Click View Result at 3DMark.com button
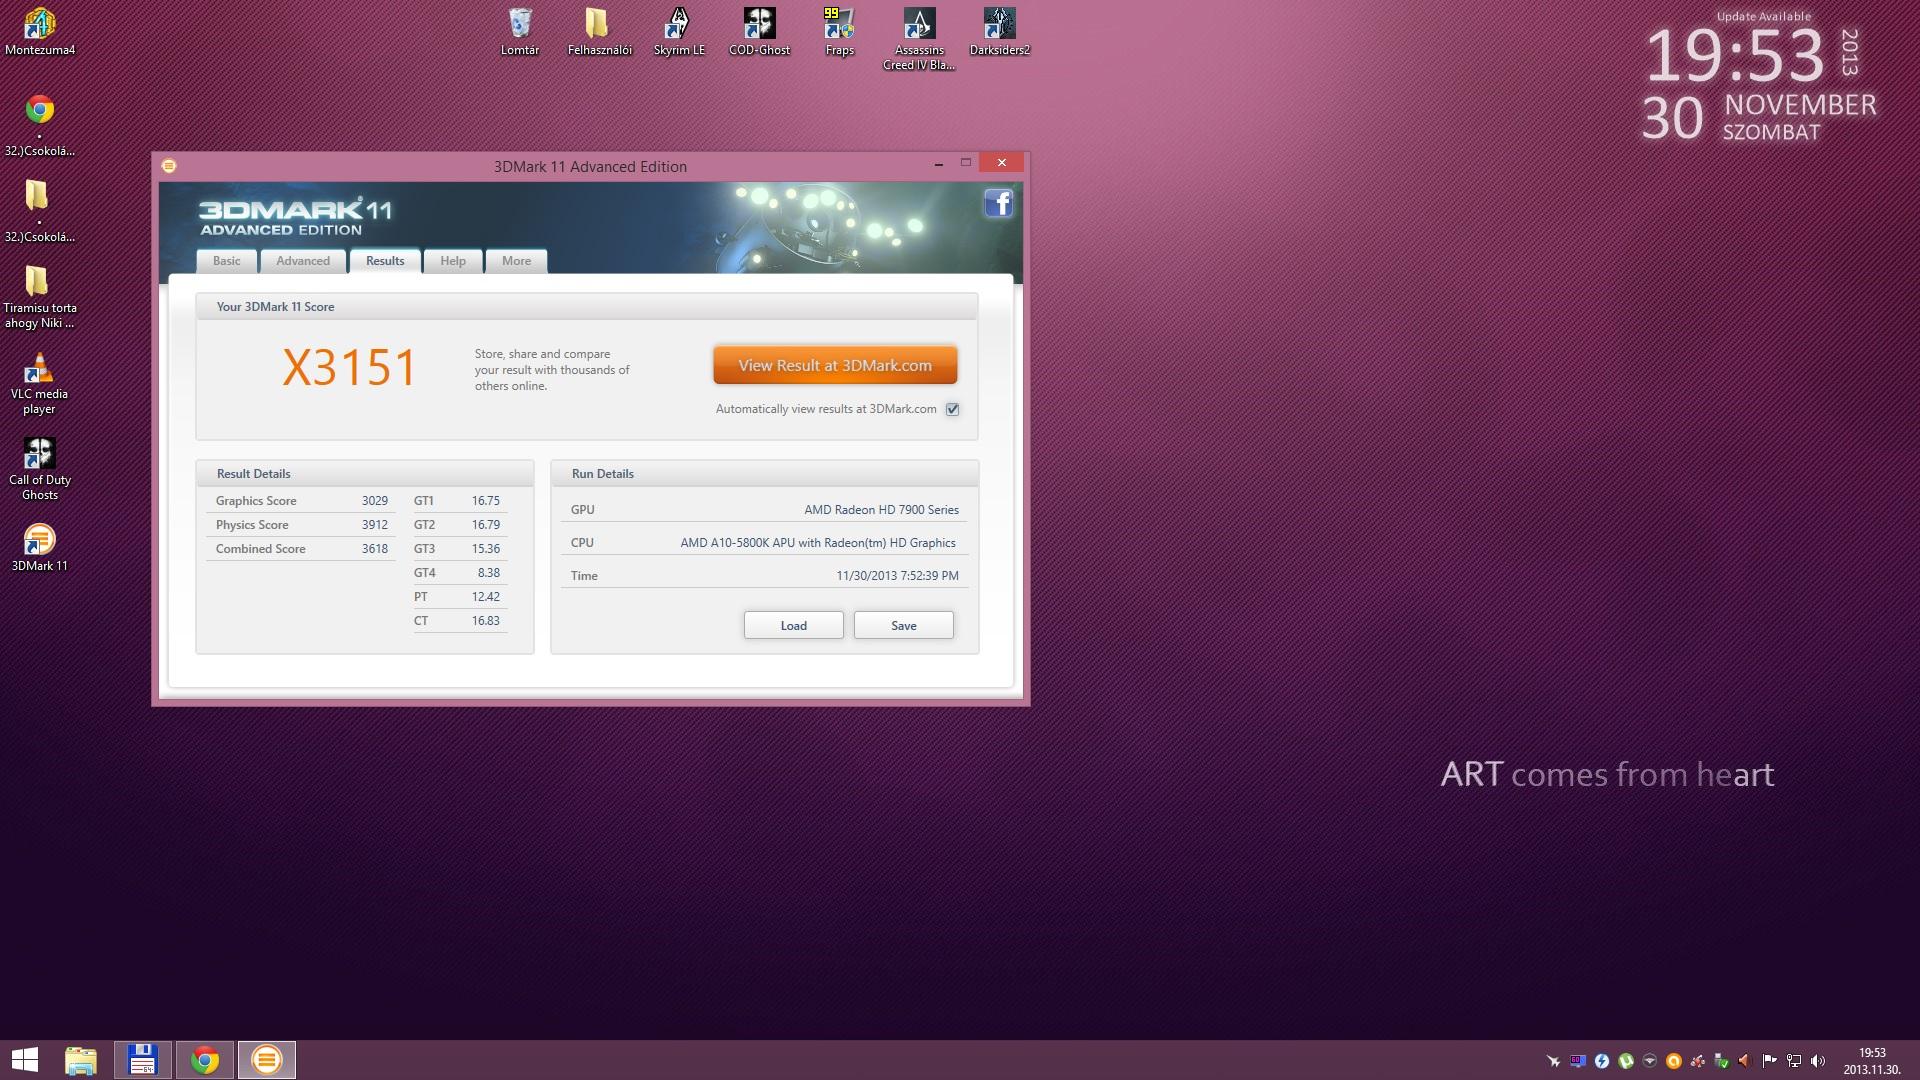Viewport: 1920px width, 1080px height. click(x=835, y=365)
